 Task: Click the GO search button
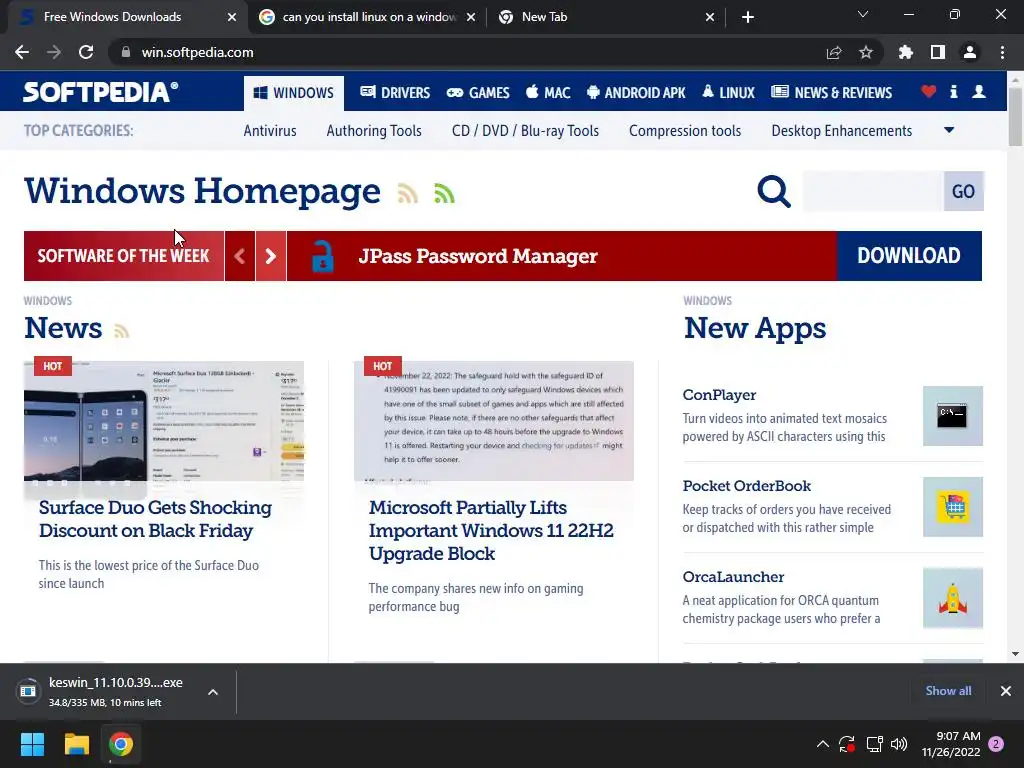point(963,191)
